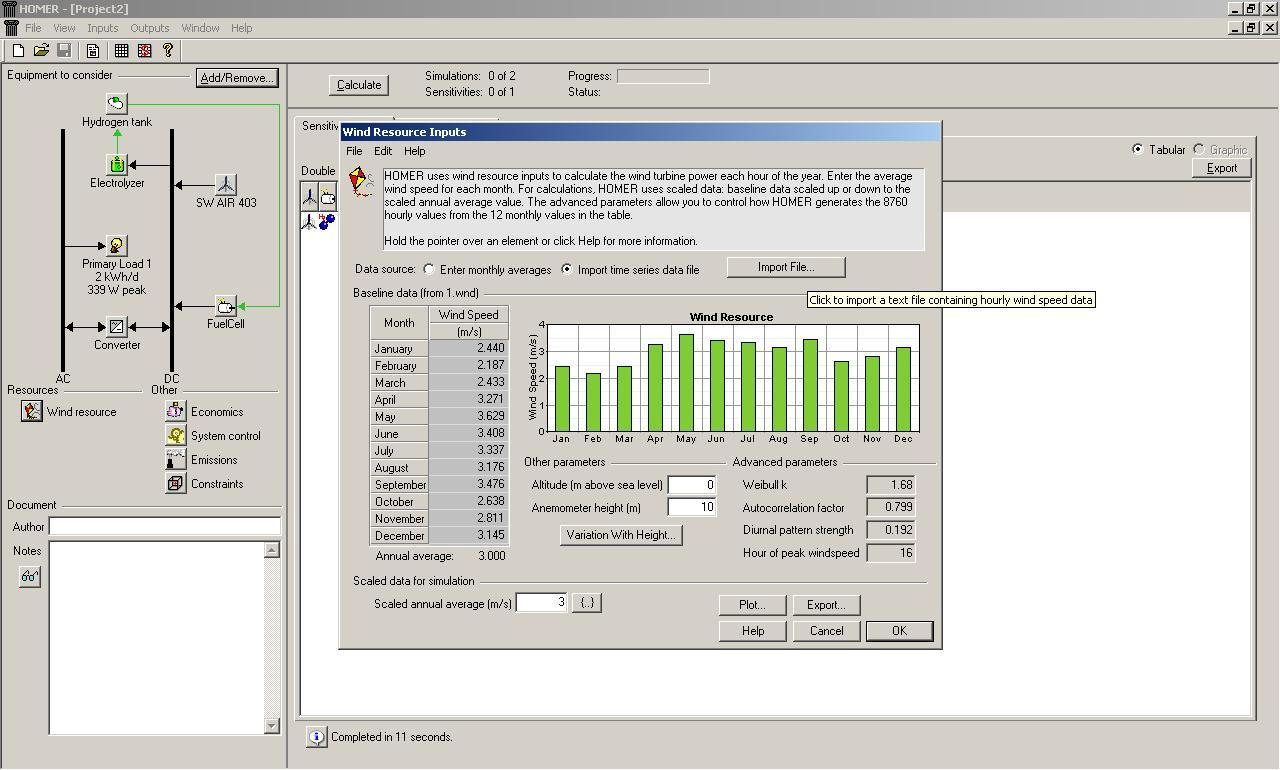Cancel the Wind Resource Inputs dialog
1280x770 pixels.
[x=826, y=631]
